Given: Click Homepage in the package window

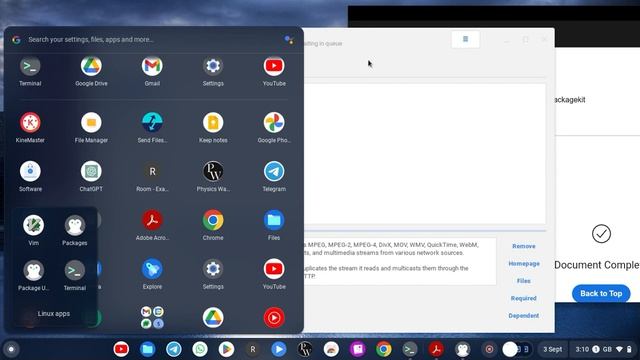Looking at the screenshot, I should click(524, 264).
